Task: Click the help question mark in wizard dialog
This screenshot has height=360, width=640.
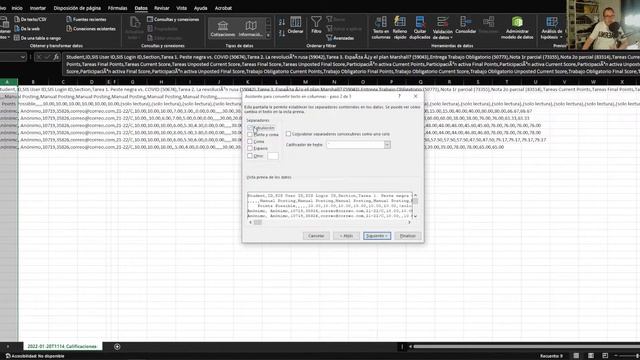Action: click(x=399, y=96)
